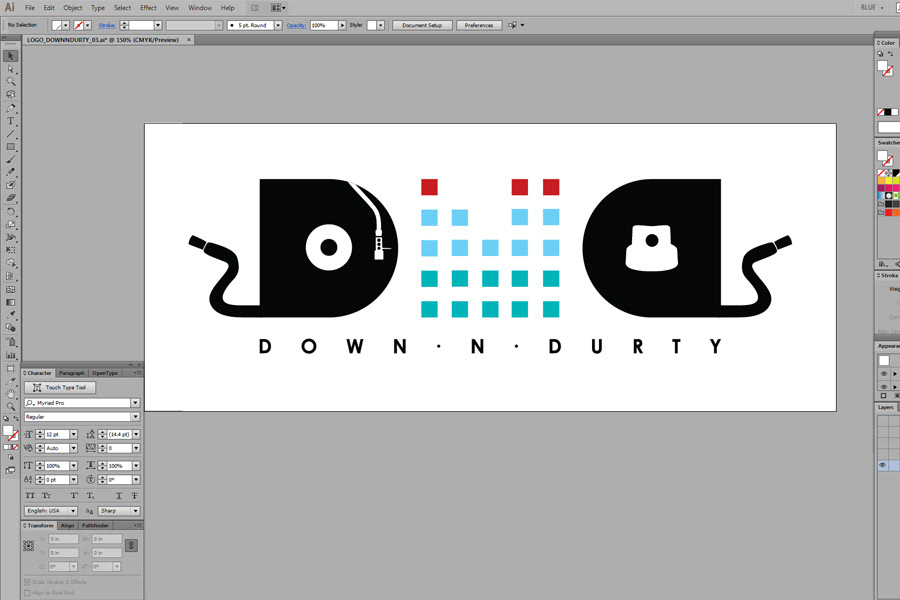Select the red swatch in Swatches panel
Image resolution: width=900 pixels, height=600 pixels.
coord(889,212)
